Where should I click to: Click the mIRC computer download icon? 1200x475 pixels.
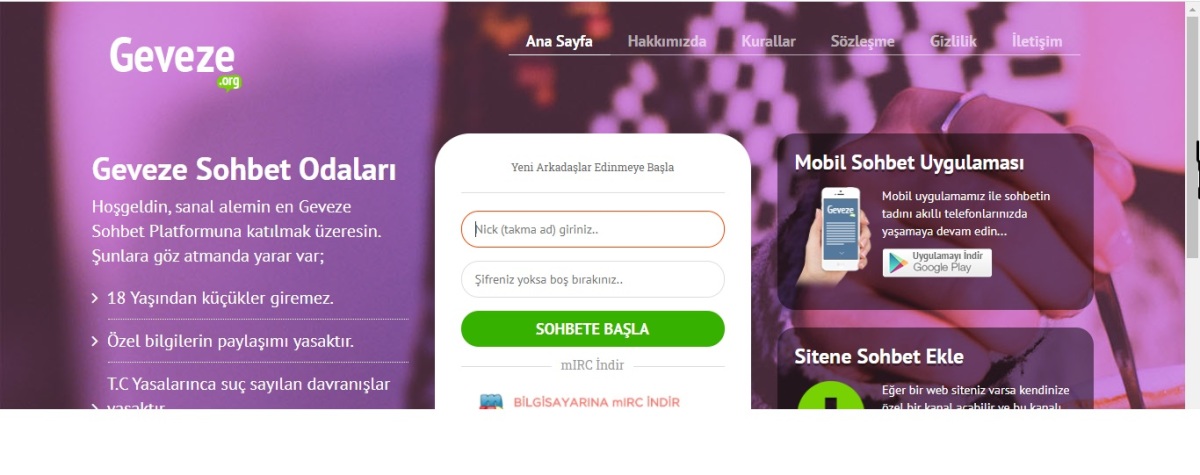pyautogui.click(x=491, y=402)
